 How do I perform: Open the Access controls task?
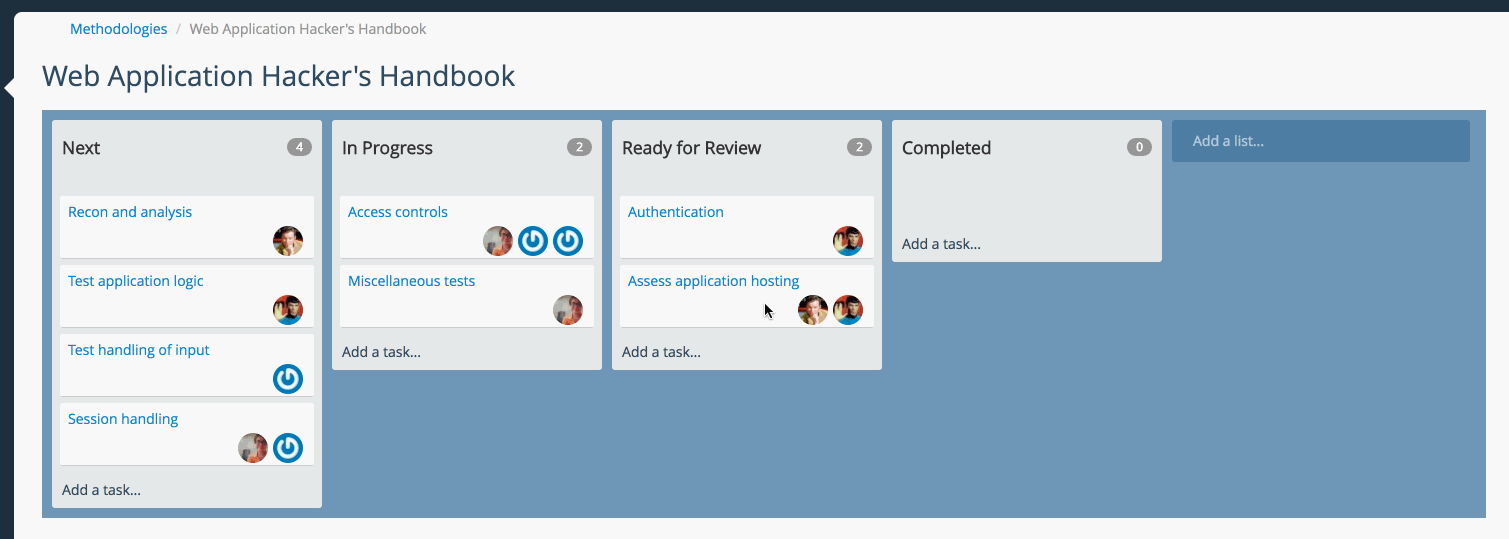click(x=398, y=212)
